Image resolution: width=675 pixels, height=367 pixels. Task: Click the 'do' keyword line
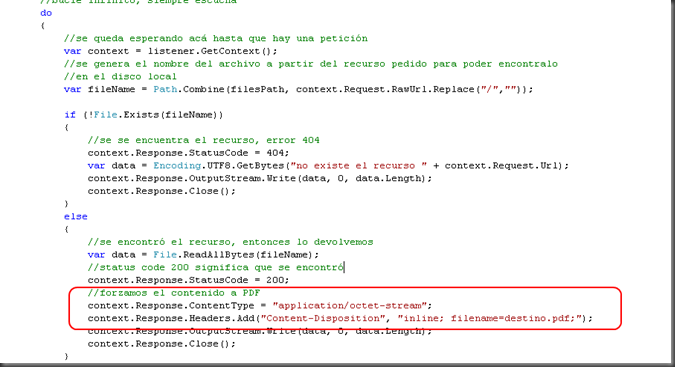46,13
